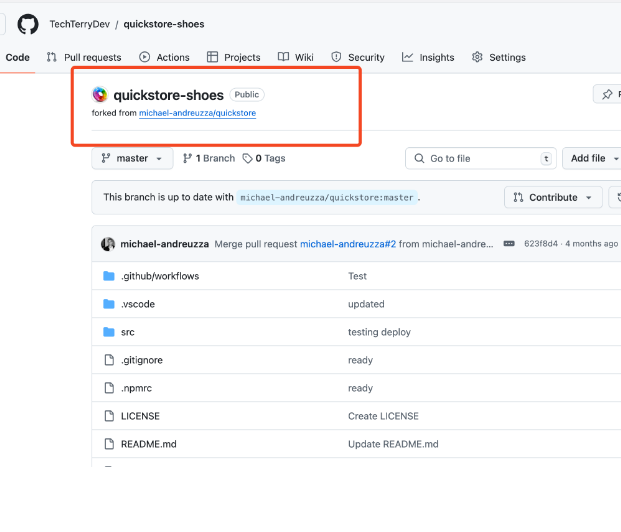Expand the Add file dropdown
621x532 pixels.
592,158
